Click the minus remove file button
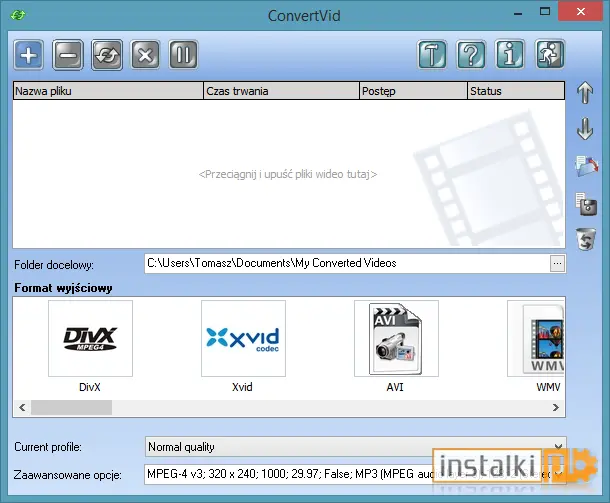The height and width of the screenshot is (503, 610). [68, 55]
